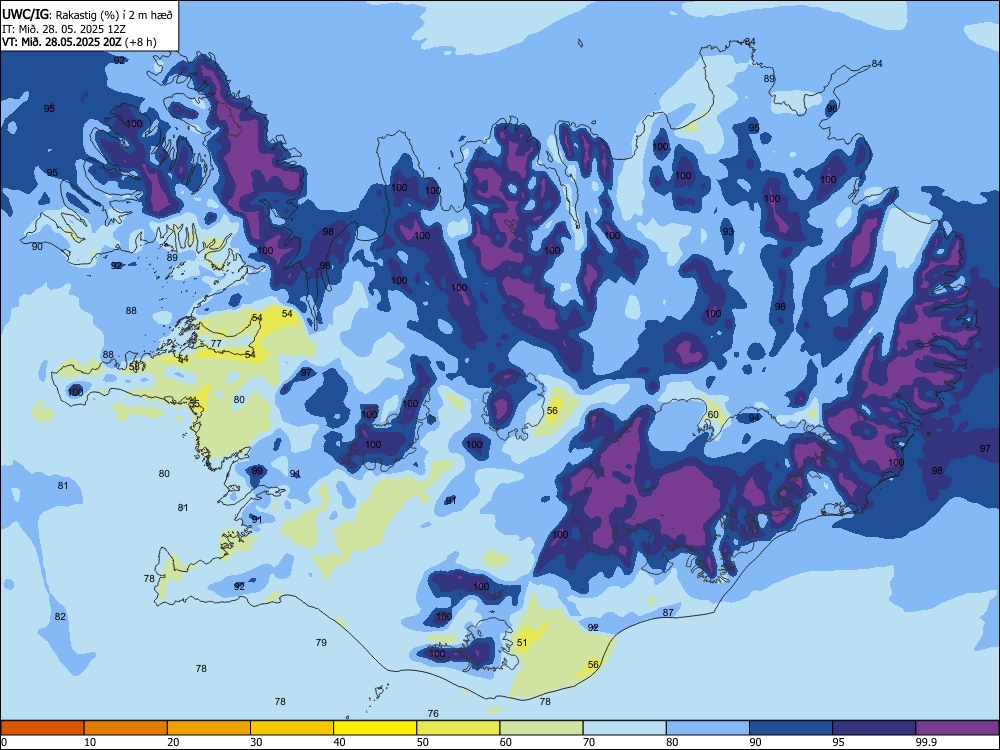Click the '76' humidity value on the map
1000x750 pixels.
pos(433,714)
